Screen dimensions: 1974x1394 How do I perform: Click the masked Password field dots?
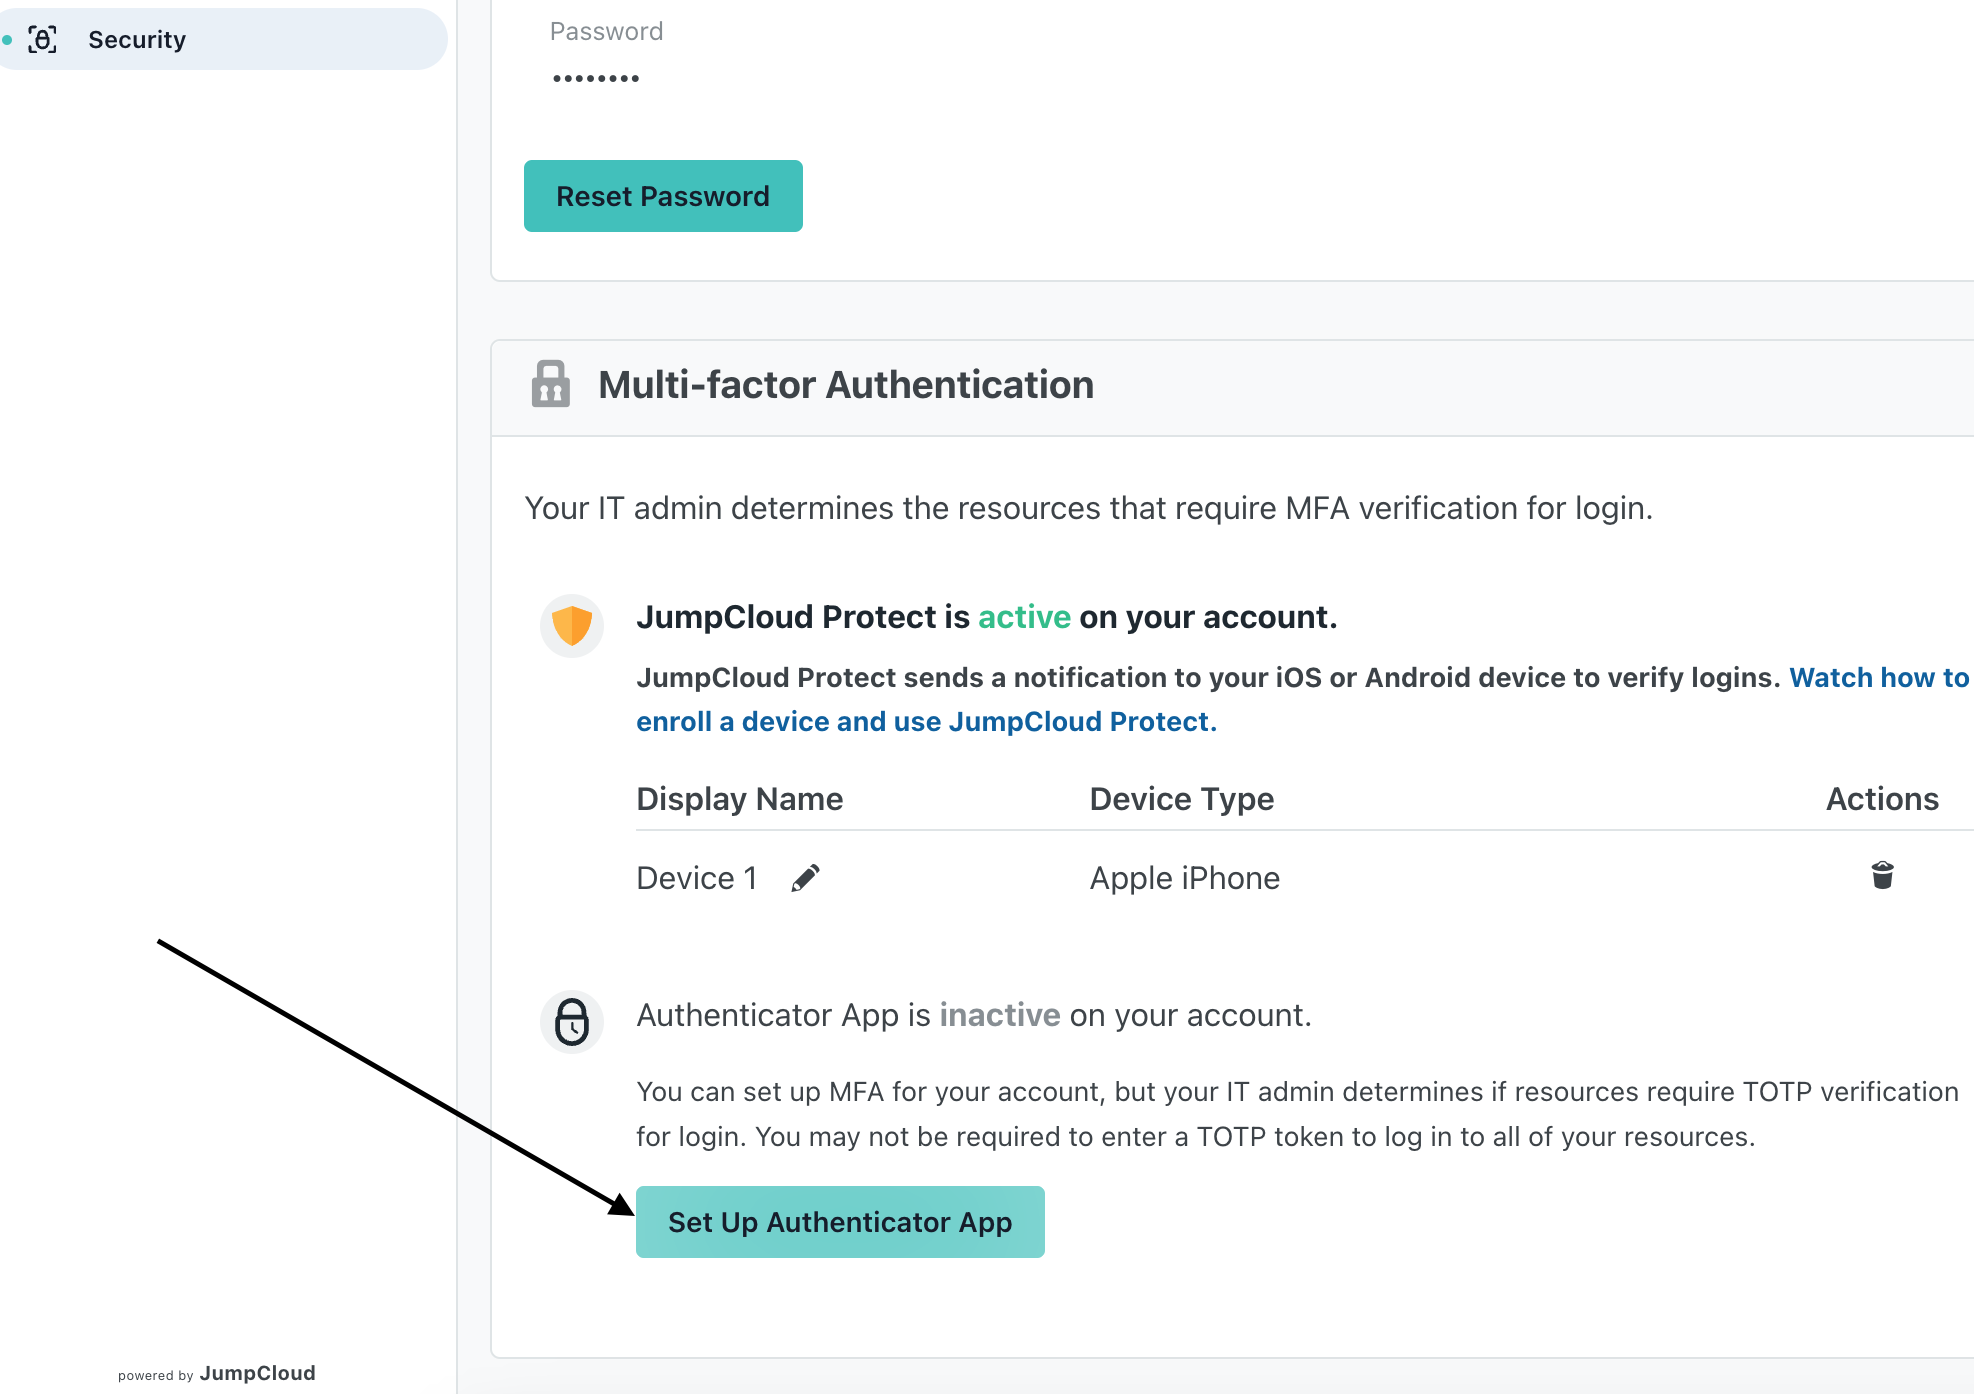coord(596,78)
